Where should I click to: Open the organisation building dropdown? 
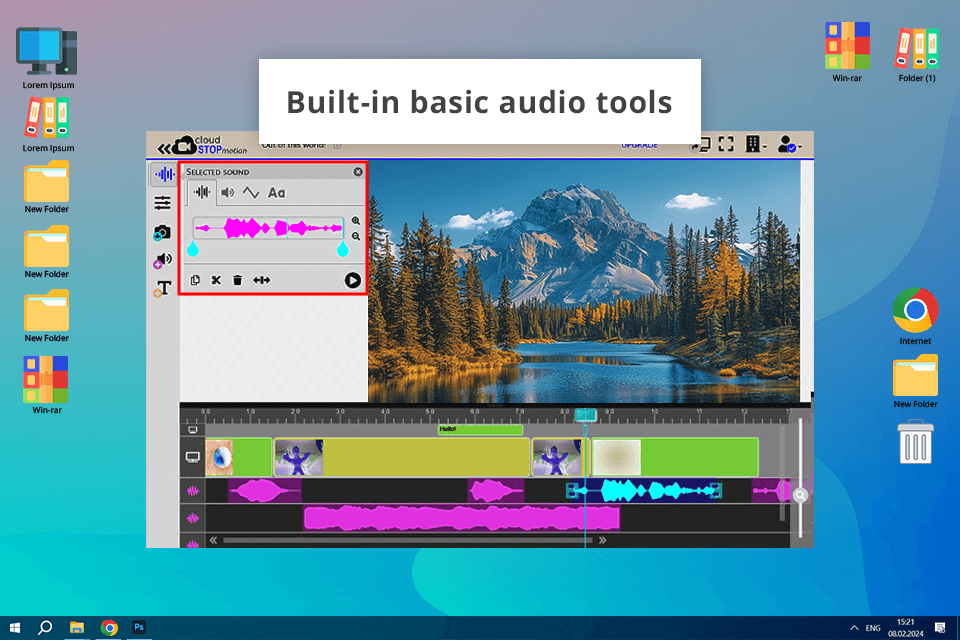pos(756,145)
